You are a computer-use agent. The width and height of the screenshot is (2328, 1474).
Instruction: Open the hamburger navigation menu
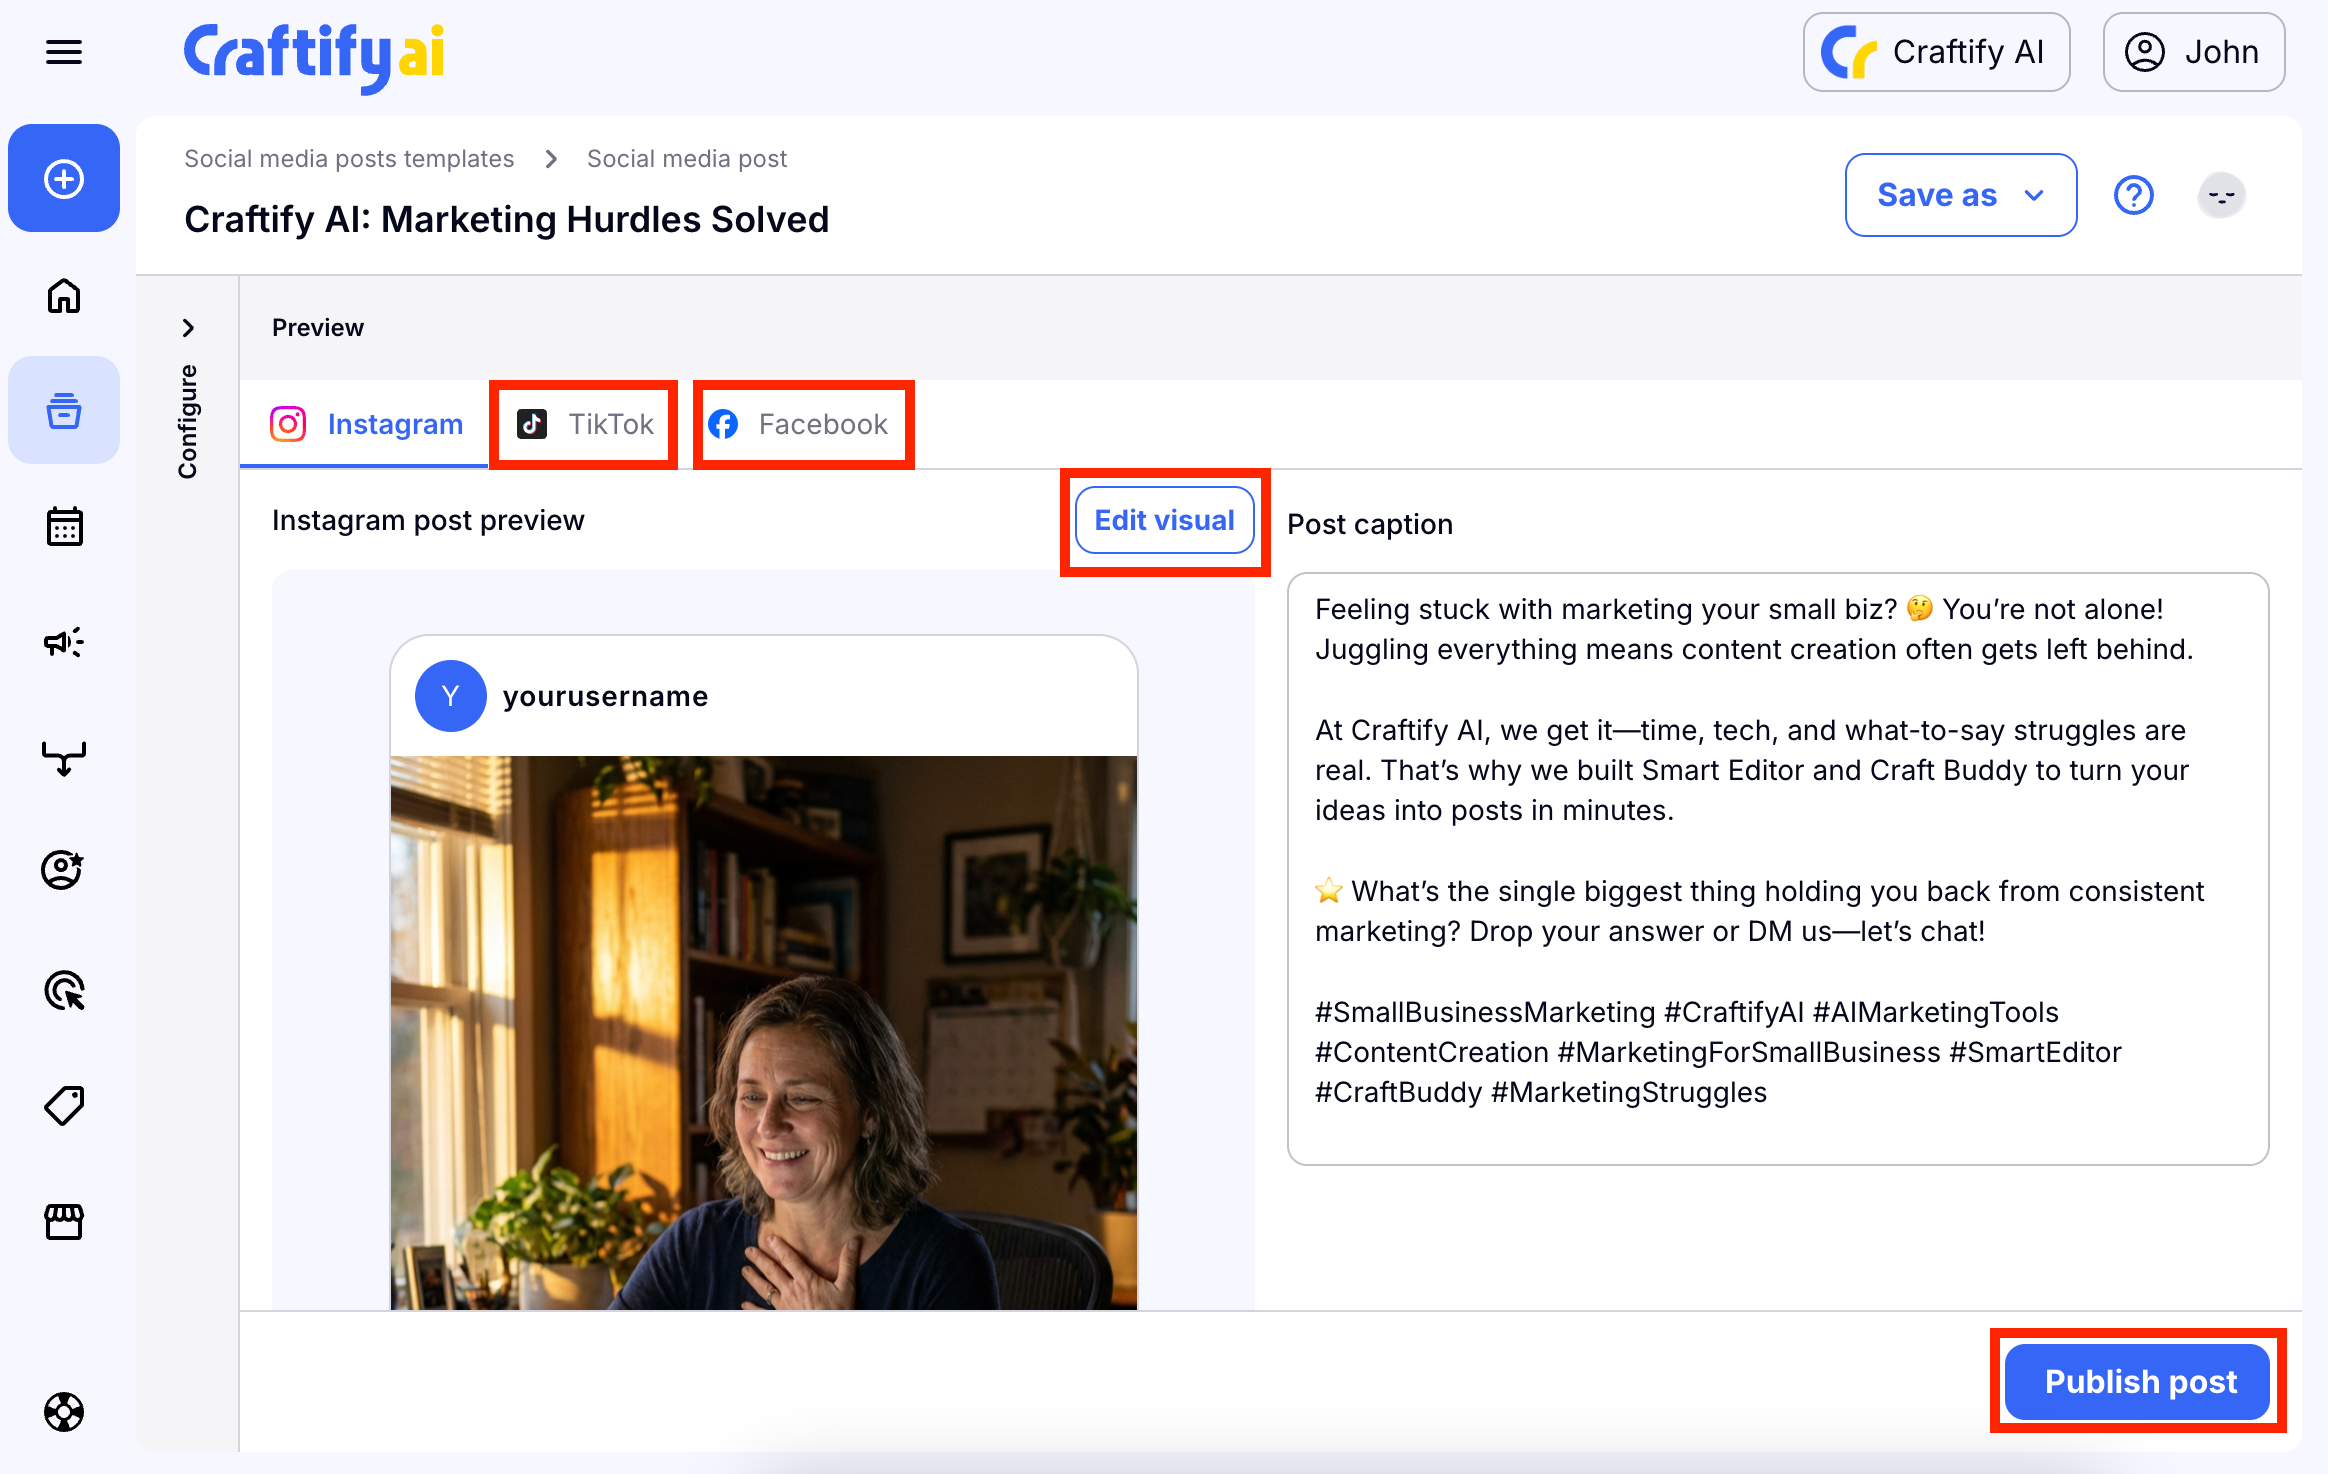pyautogui.click(x=64, y=52)
